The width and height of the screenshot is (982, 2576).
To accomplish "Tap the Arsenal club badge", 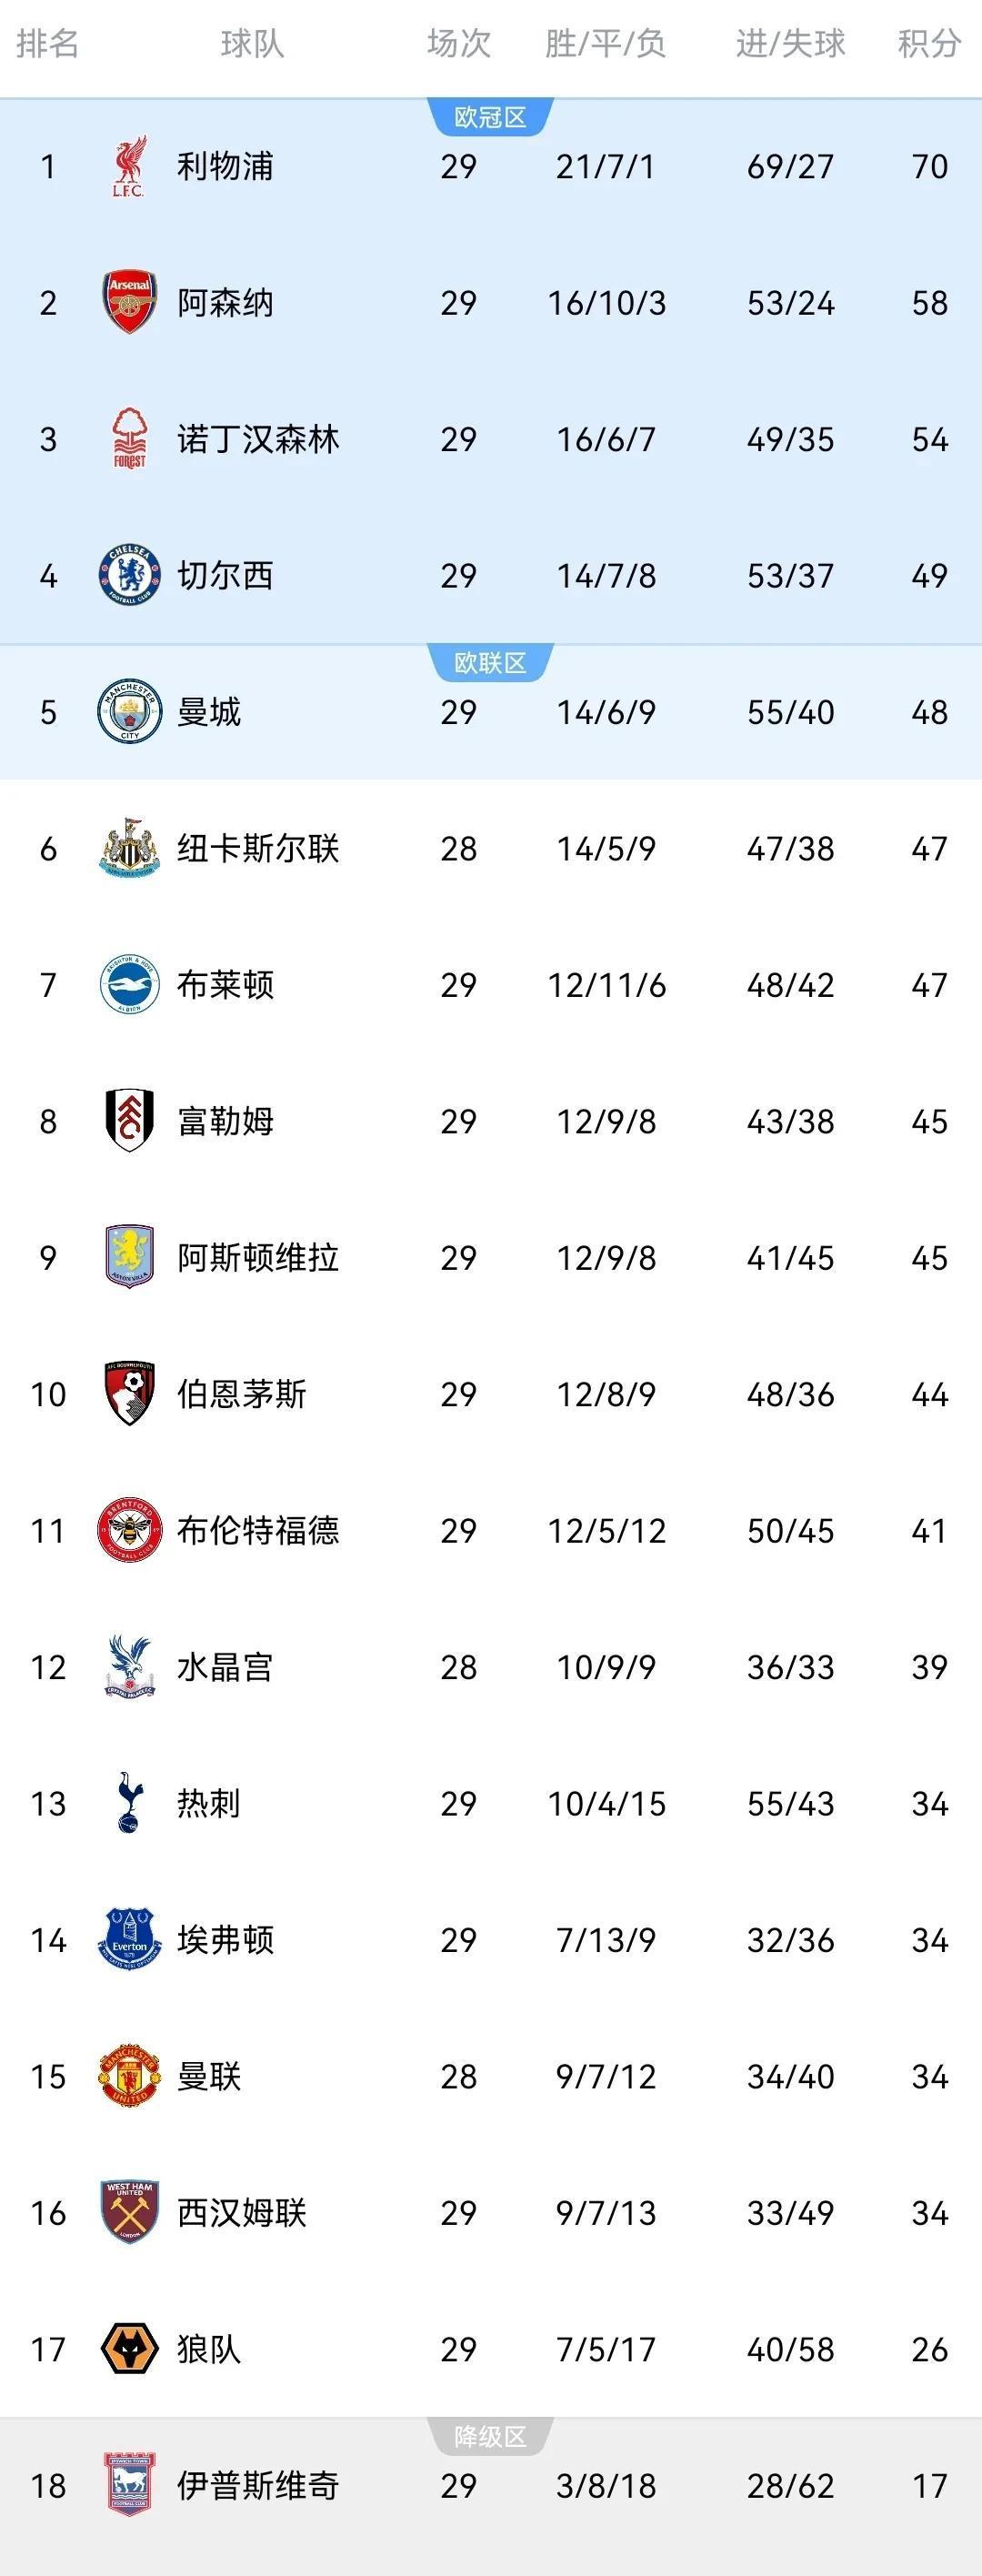I will 129,302.
